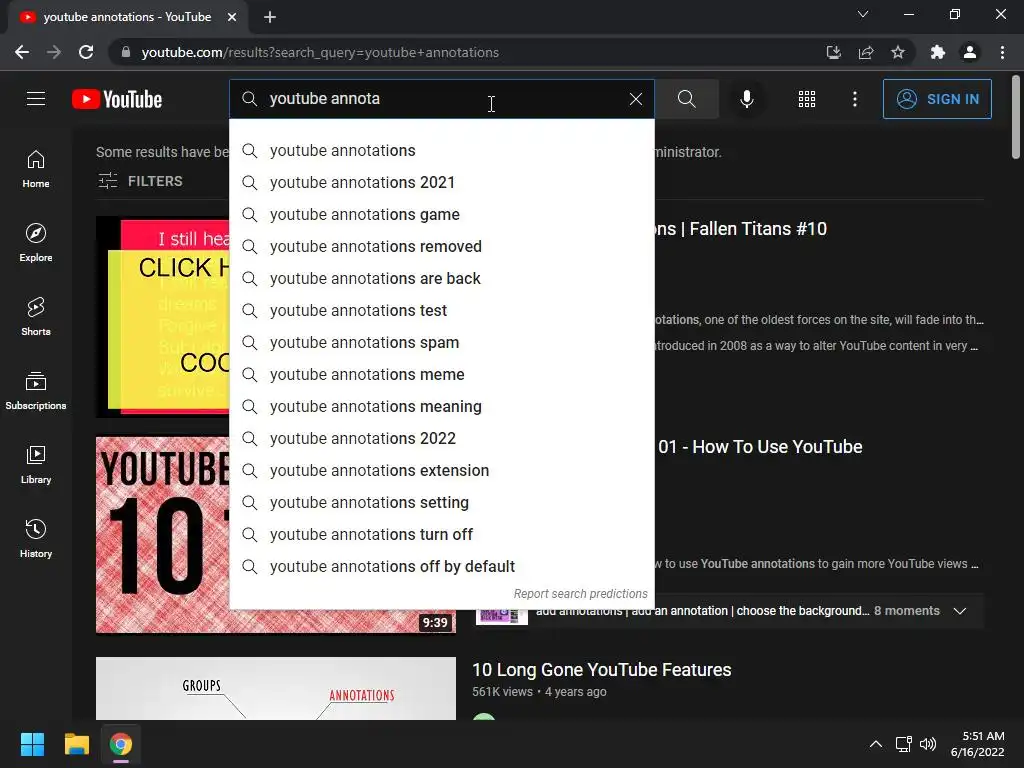Start voice search with the microphone

(746, 99)
